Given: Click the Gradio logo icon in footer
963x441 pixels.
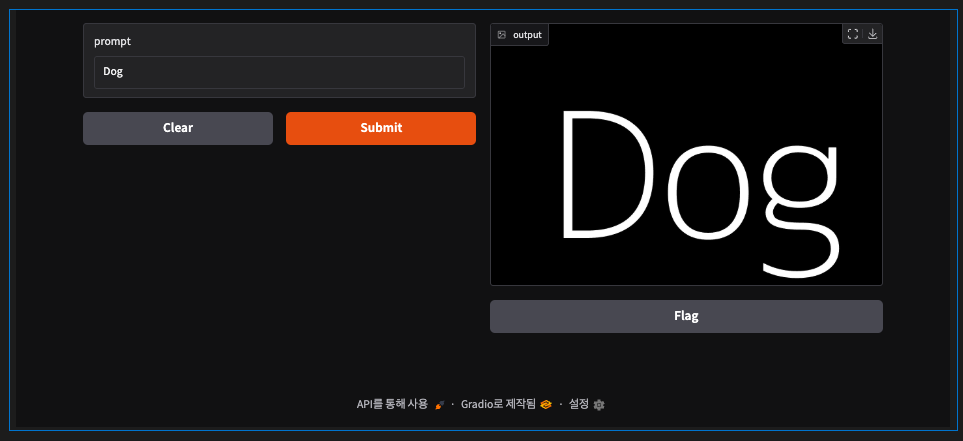Looking at the screenshot, I should [545, 405].
